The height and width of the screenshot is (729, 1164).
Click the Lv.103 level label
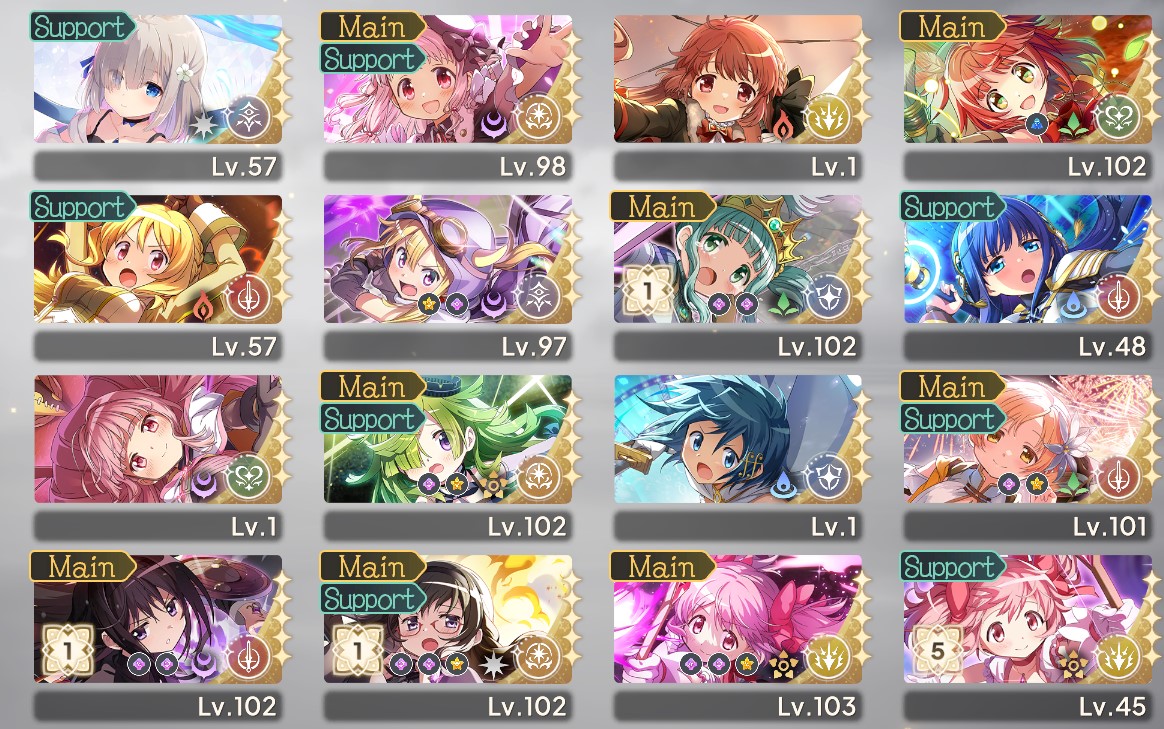pos(817,706)
